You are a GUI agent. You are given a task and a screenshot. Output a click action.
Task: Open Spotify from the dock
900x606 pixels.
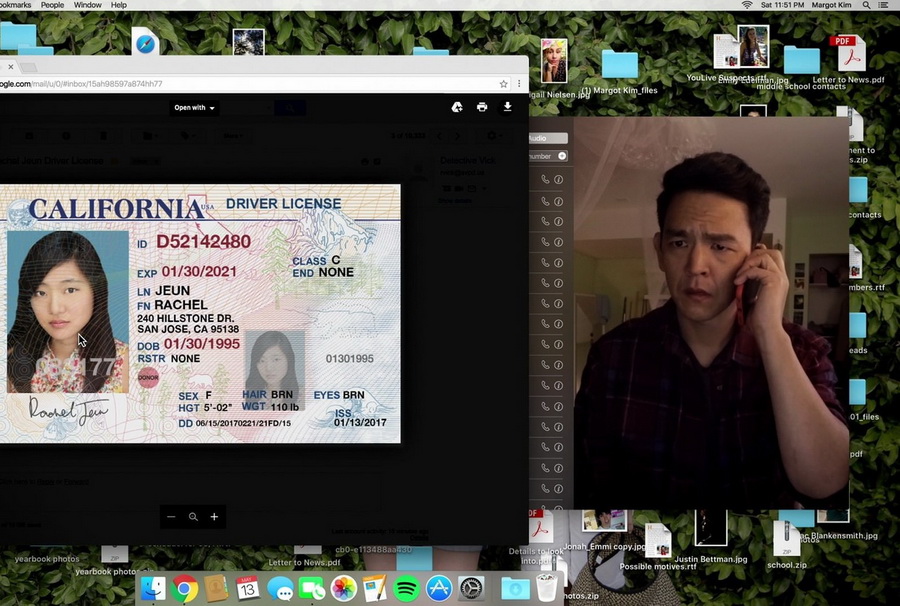pos(406,588)
